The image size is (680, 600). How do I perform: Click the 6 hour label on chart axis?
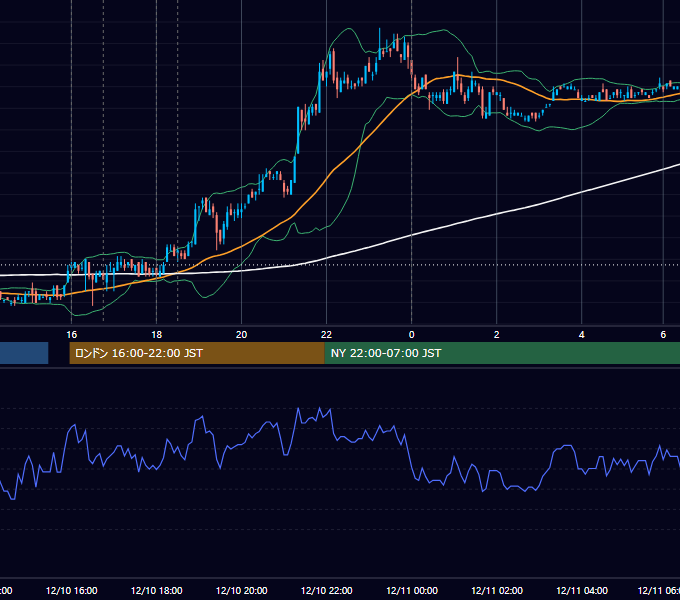click(x=663, y=335)
